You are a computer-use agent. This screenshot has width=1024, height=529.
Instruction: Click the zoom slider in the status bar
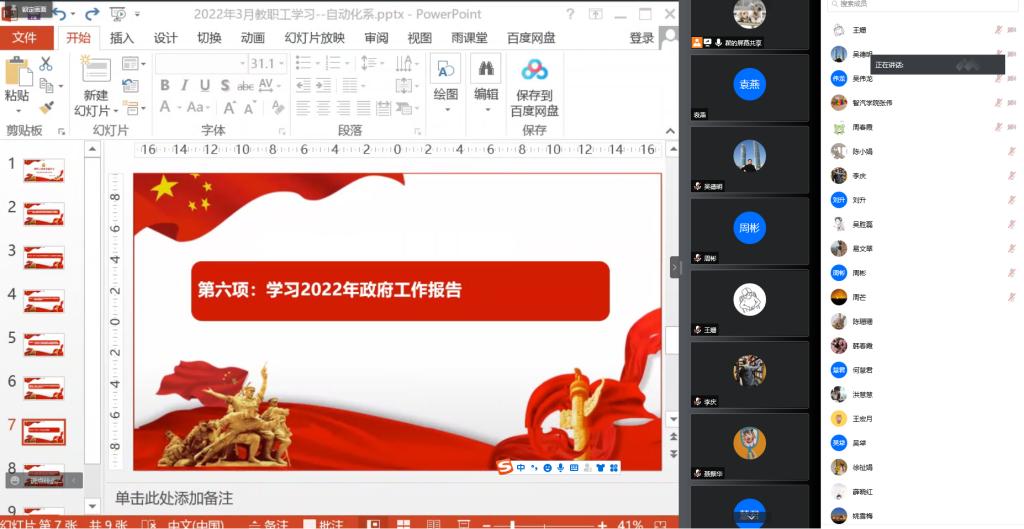(x=510, y=524)
